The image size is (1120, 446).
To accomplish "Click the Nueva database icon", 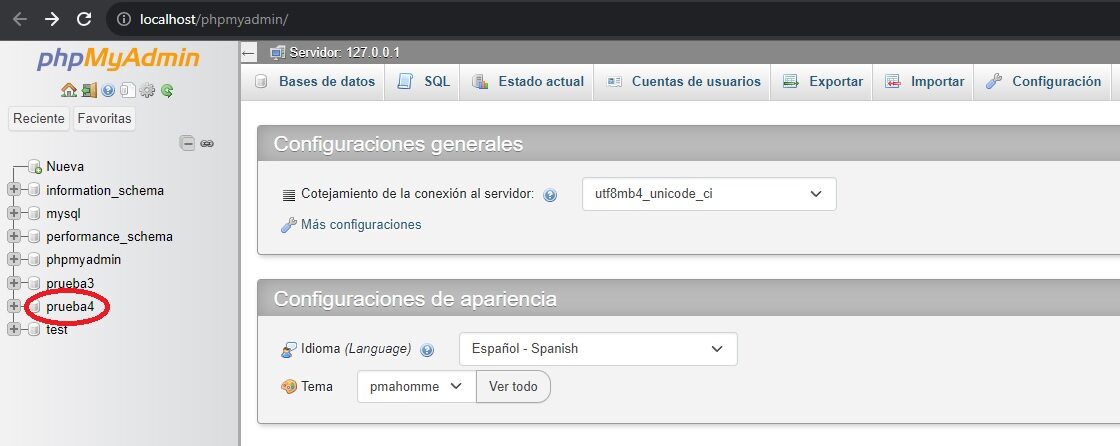I will (35, 167).
